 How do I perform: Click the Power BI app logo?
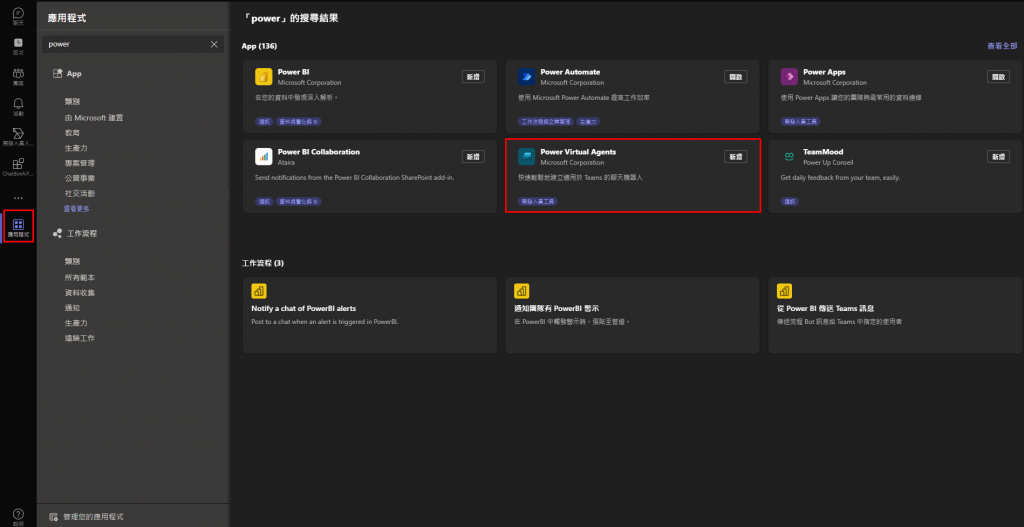tap(263, 77)
